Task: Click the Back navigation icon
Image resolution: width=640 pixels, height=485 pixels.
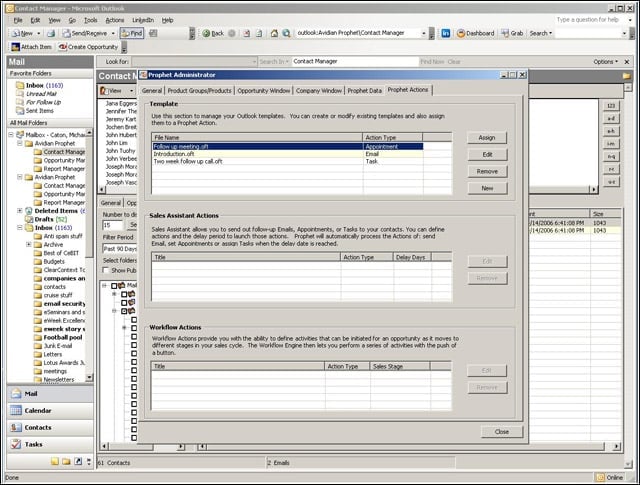Action: [213, 33]
